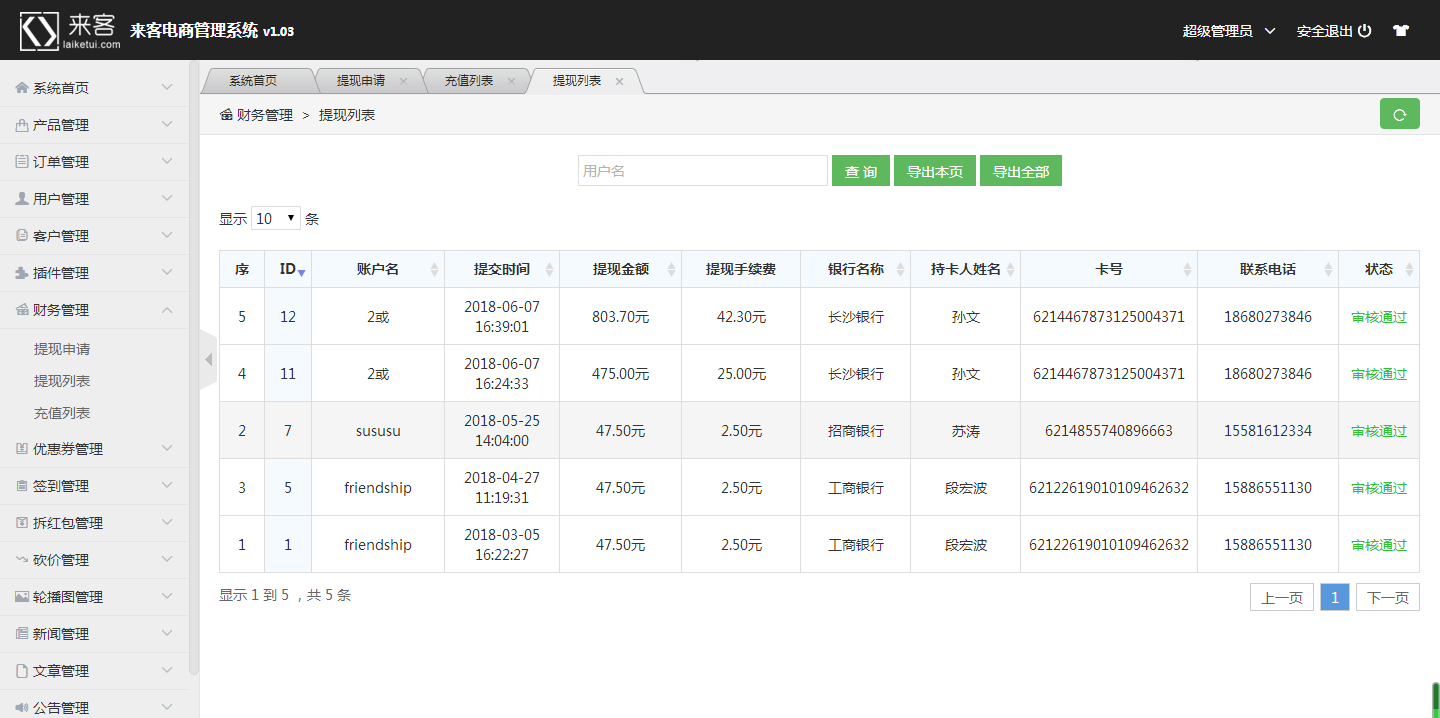
Task: Sort table by 账户名 column
Action: [378, 269]
